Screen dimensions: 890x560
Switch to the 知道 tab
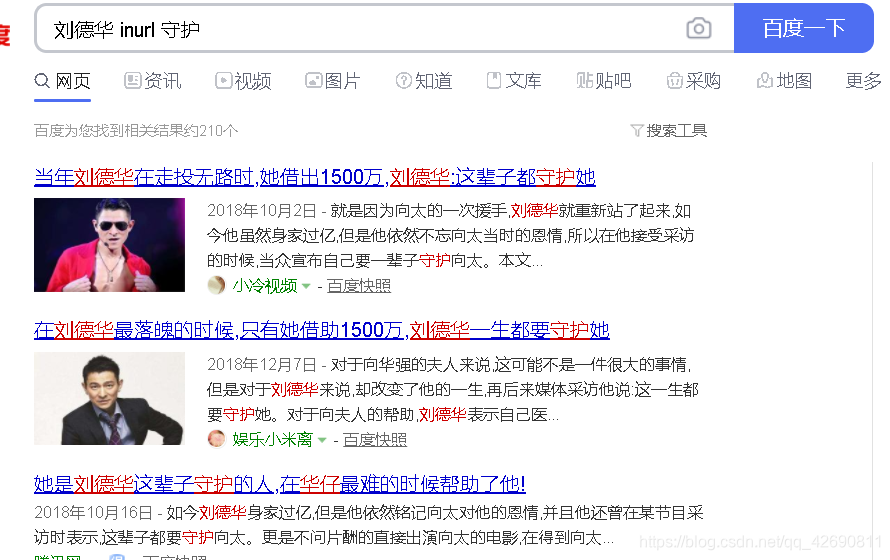click(424, 81)
